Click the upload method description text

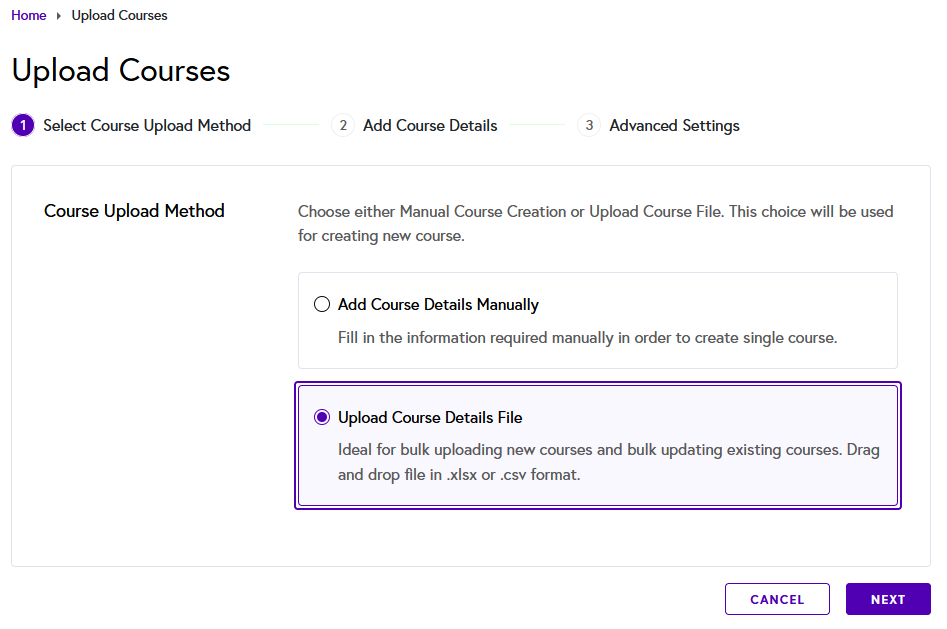[x=595, y=224]
